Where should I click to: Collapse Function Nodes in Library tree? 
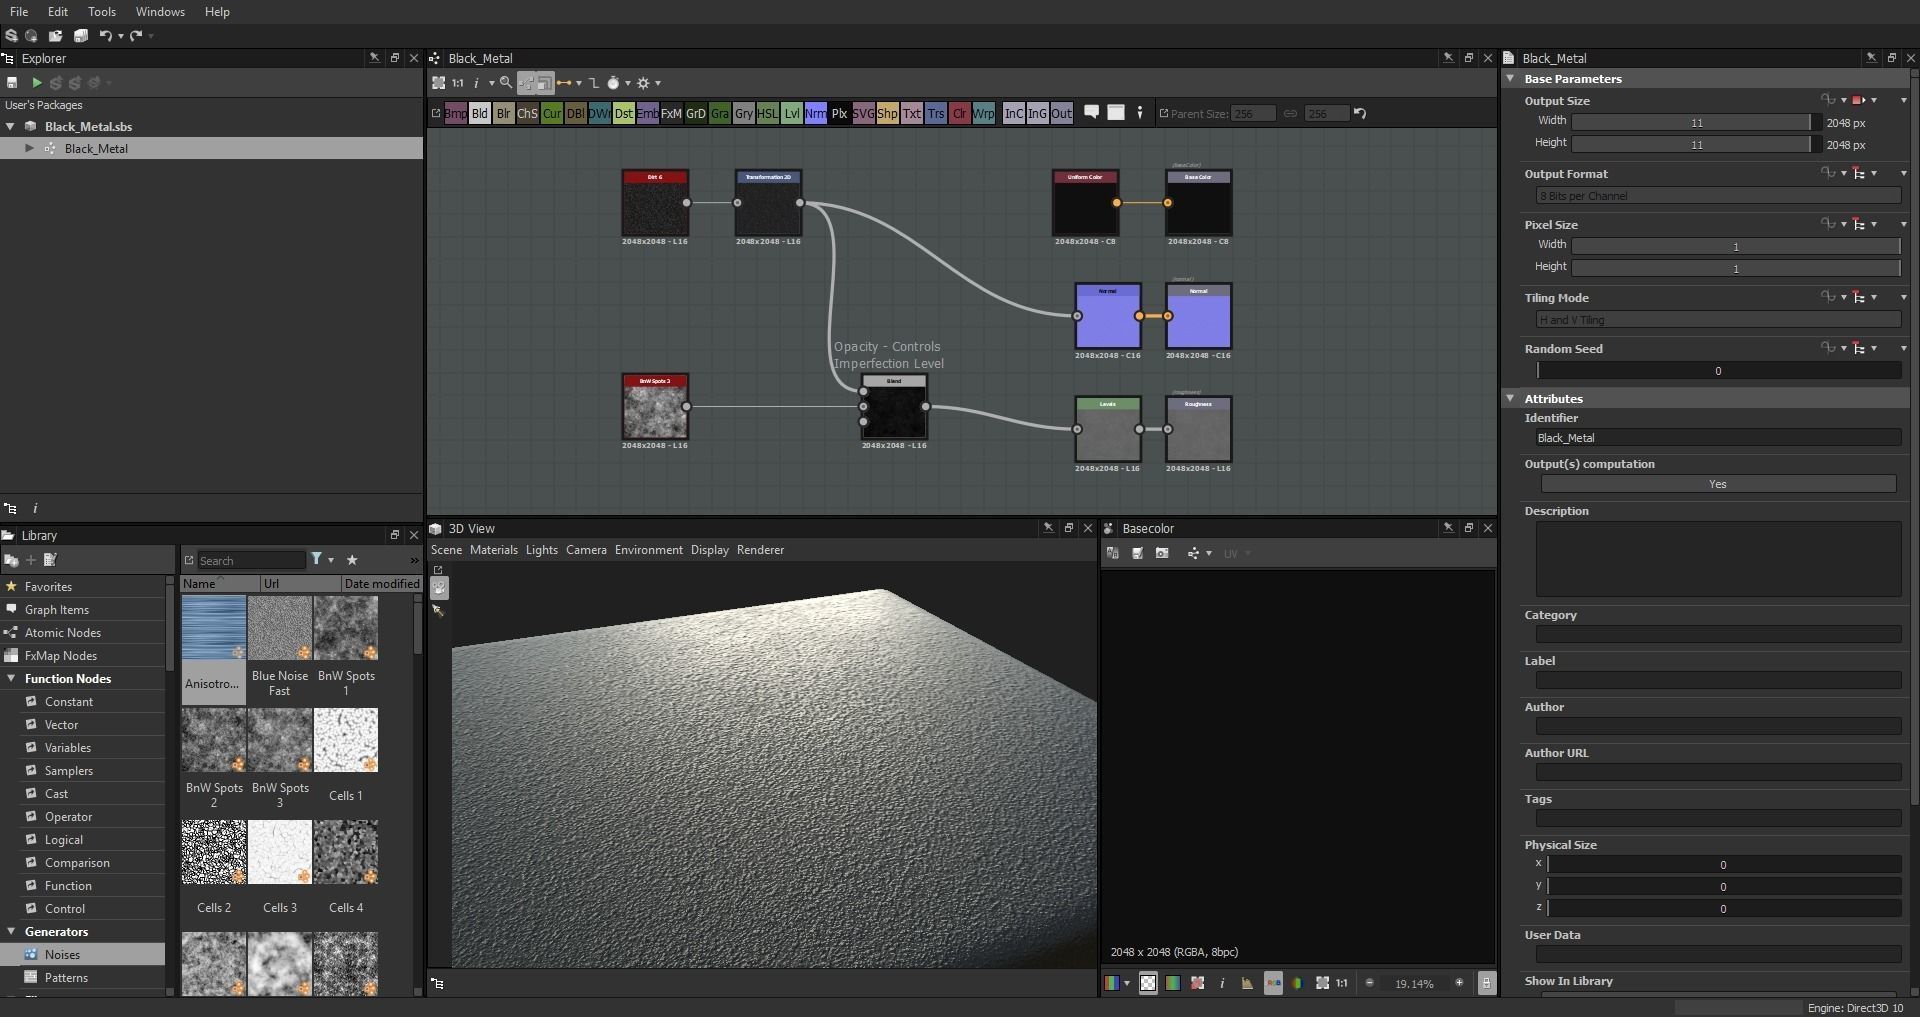click(11, 678)
